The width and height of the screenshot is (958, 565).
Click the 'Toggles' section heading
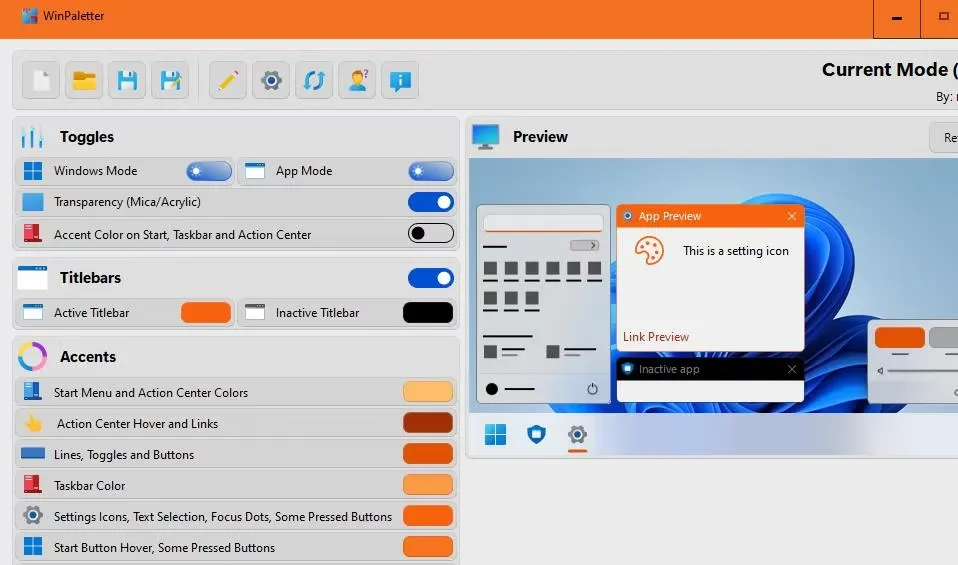pyautogui.click(x=87, y=137)
